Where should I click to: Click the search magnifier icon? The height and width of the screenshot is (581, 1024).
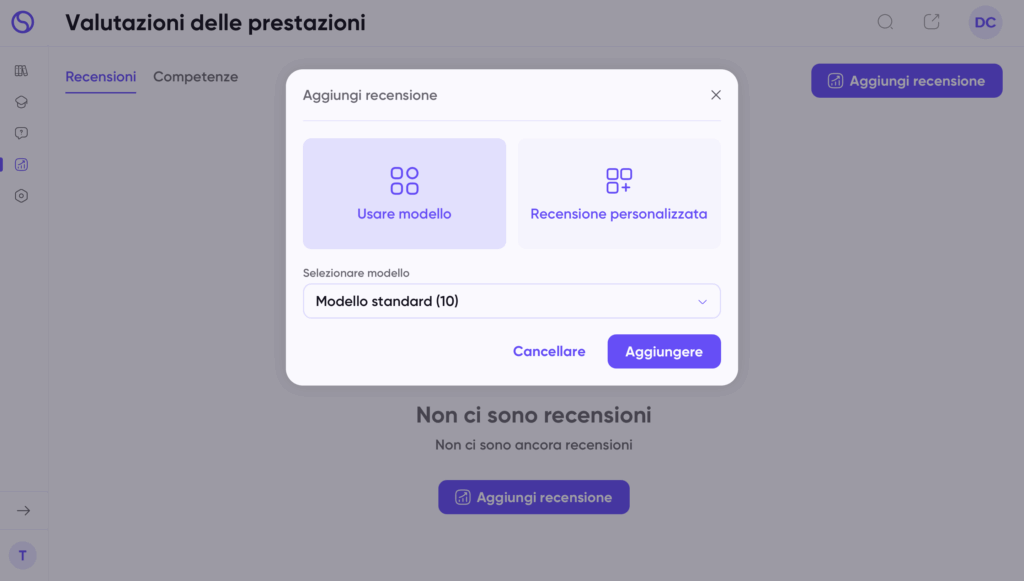click(885, 22)
